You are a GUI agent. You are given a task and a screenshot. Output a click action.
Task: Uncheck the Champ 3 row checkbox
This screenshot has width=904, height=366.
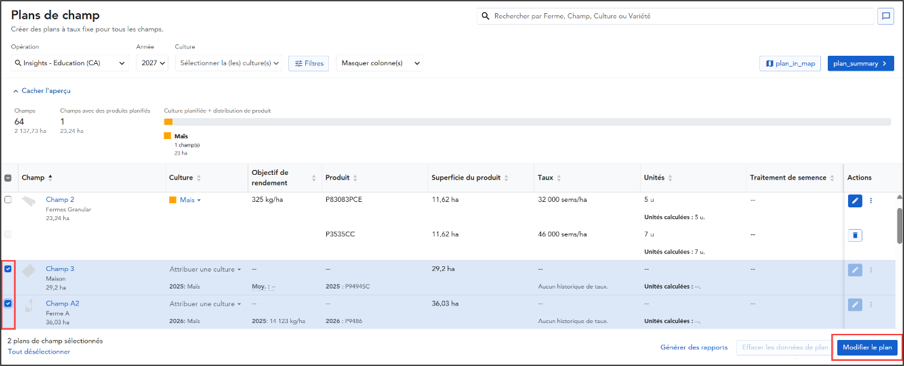point(8,269)
